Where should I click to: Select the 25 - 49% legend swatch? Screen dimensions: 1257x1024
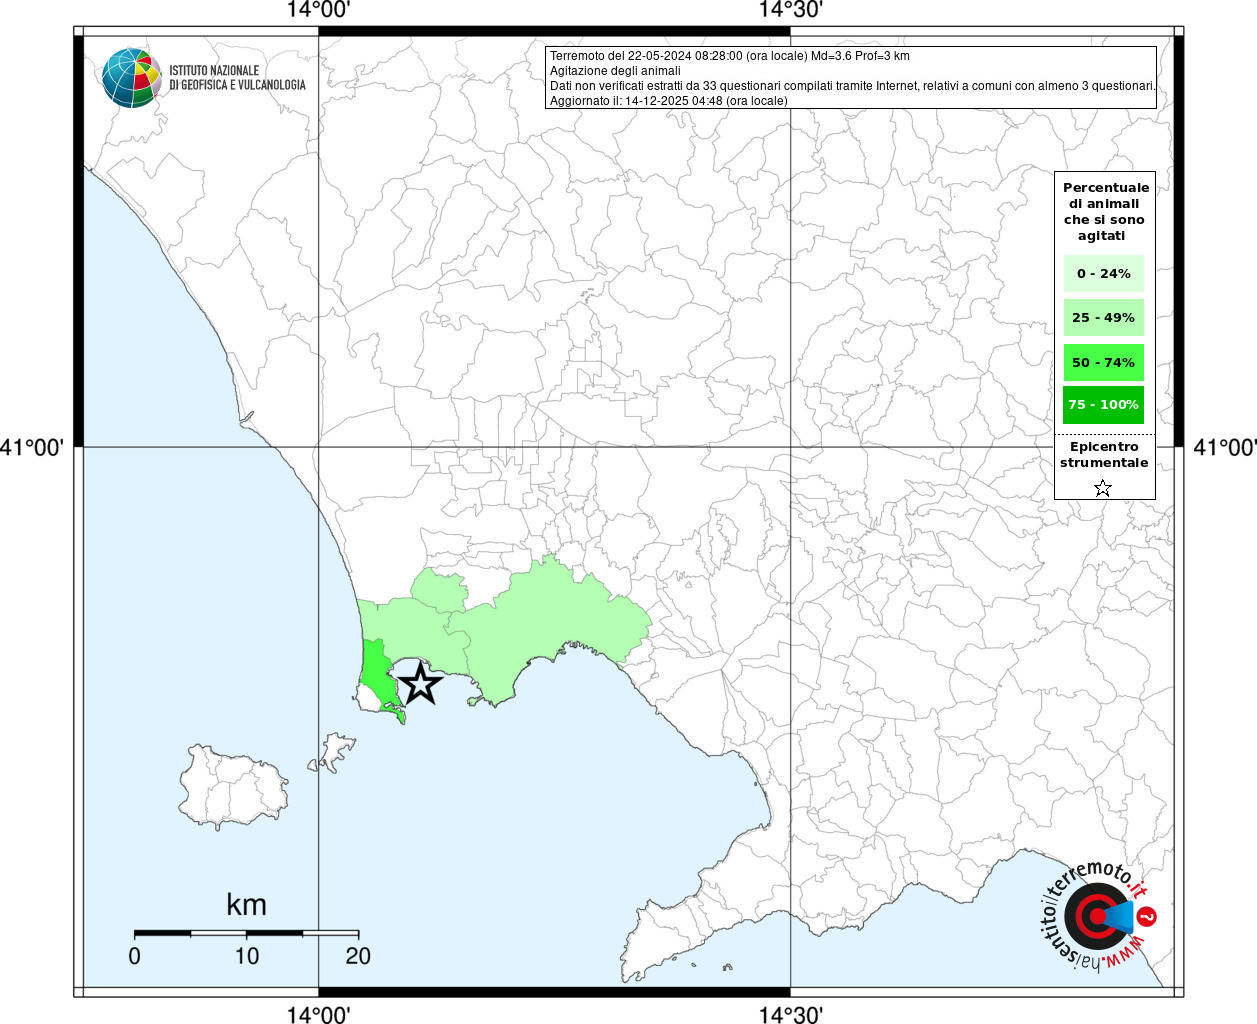1103,317
